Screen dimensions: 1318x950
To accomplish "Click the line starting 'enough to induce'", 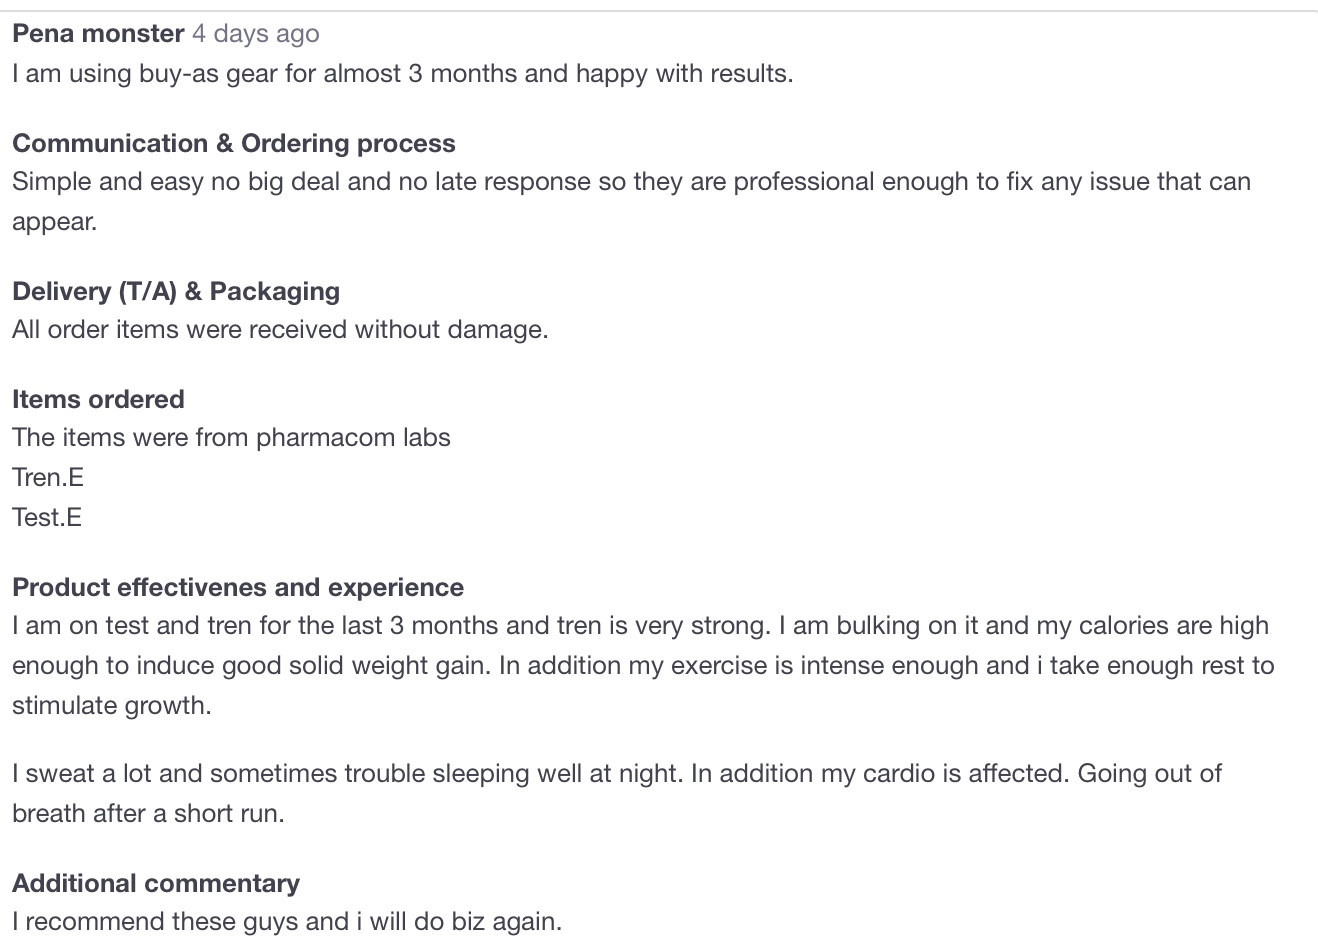I will (x=642, y=666).
